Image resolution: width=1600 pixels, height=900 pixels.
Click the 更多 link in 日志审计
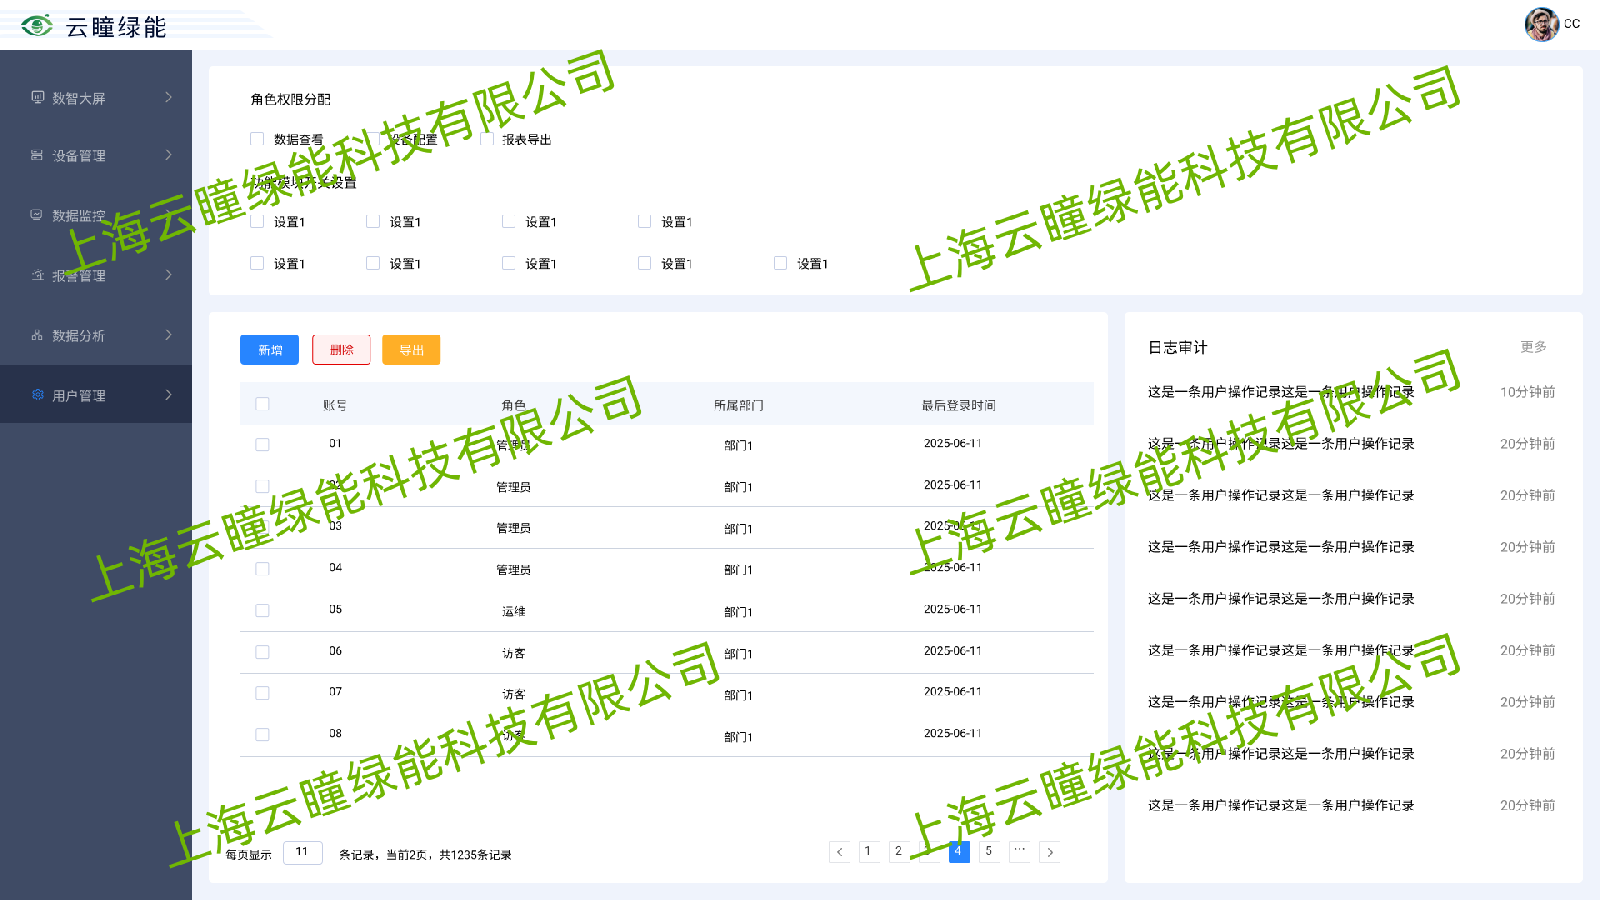tap(1533, 347)
